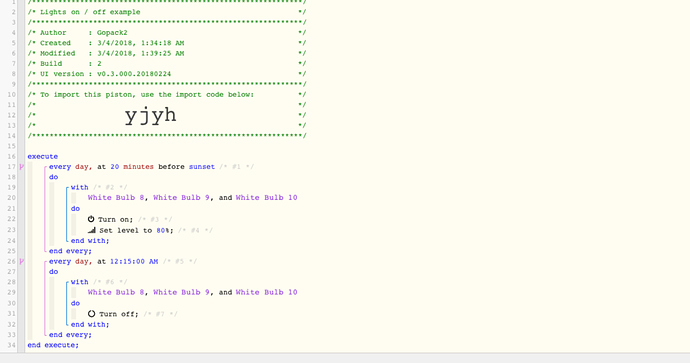Select the import code yjyh
This screenshot has height=363, width=690.
pos(150,116)
